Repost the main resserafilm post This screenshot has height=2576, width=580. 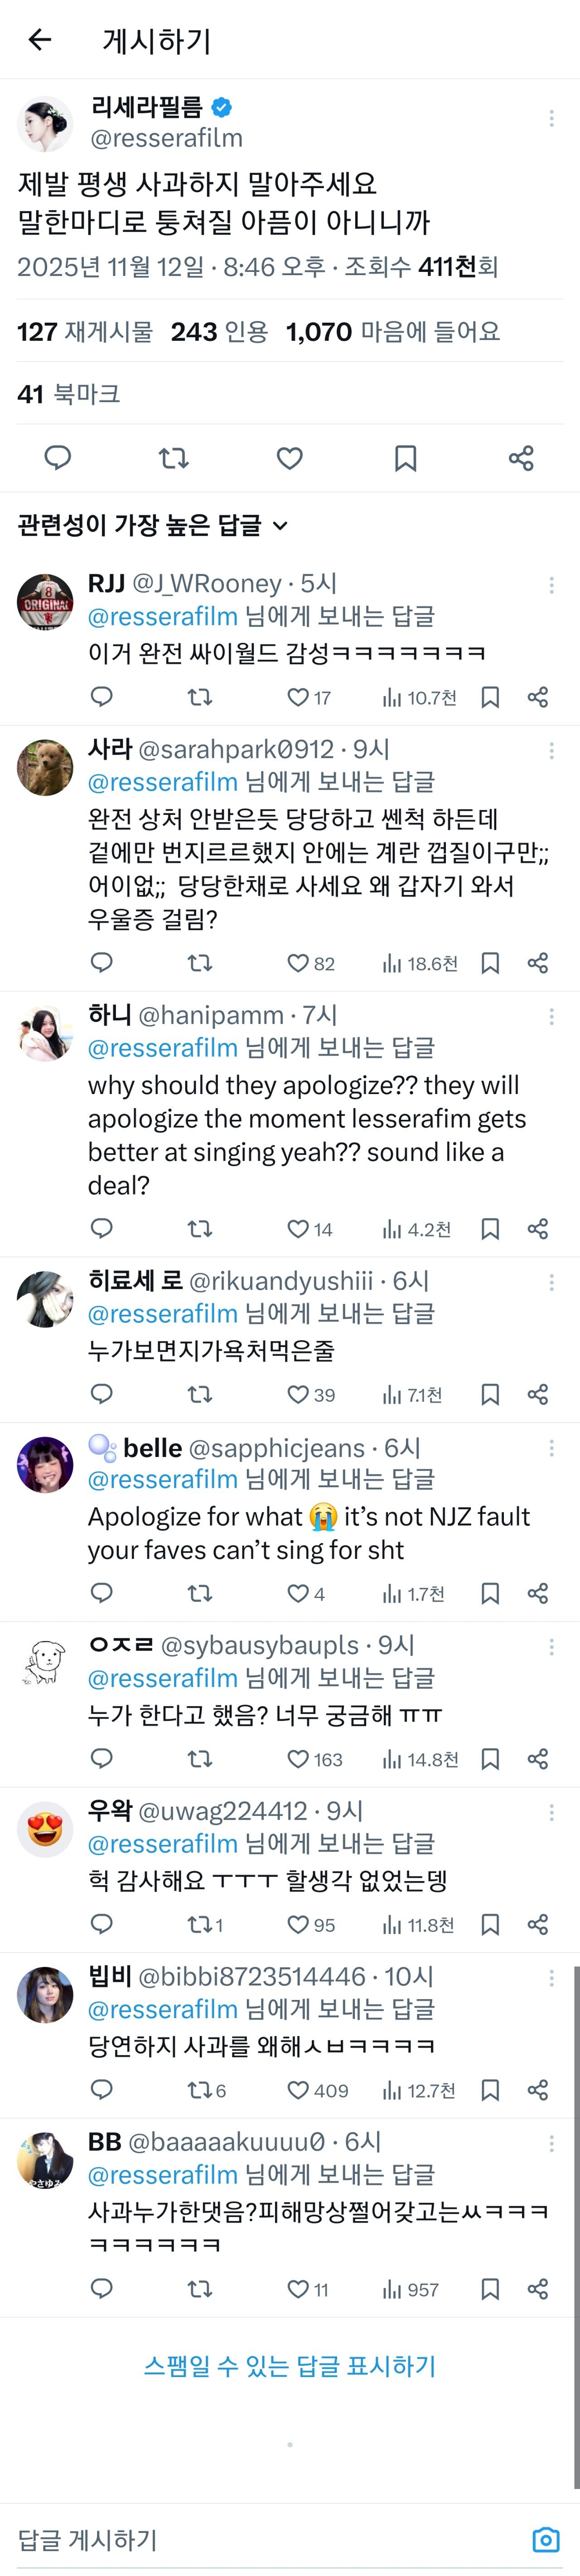point(174,458)
